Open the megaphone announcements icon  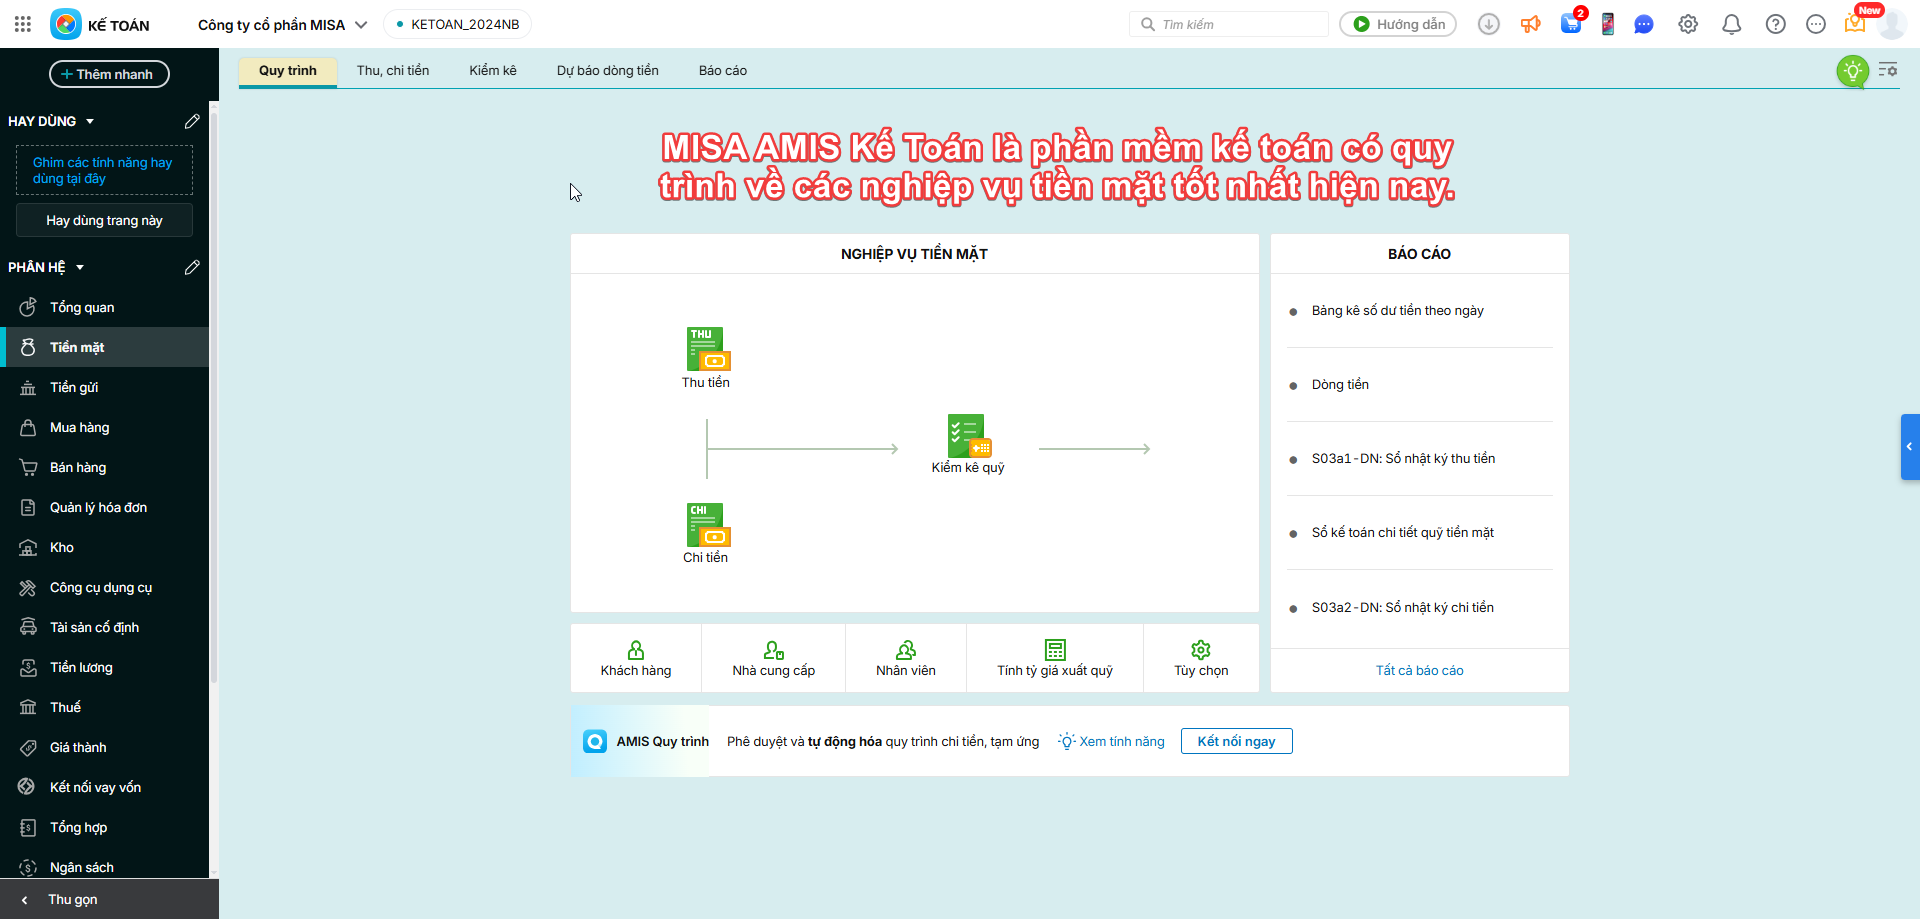tap(1531, 24)
